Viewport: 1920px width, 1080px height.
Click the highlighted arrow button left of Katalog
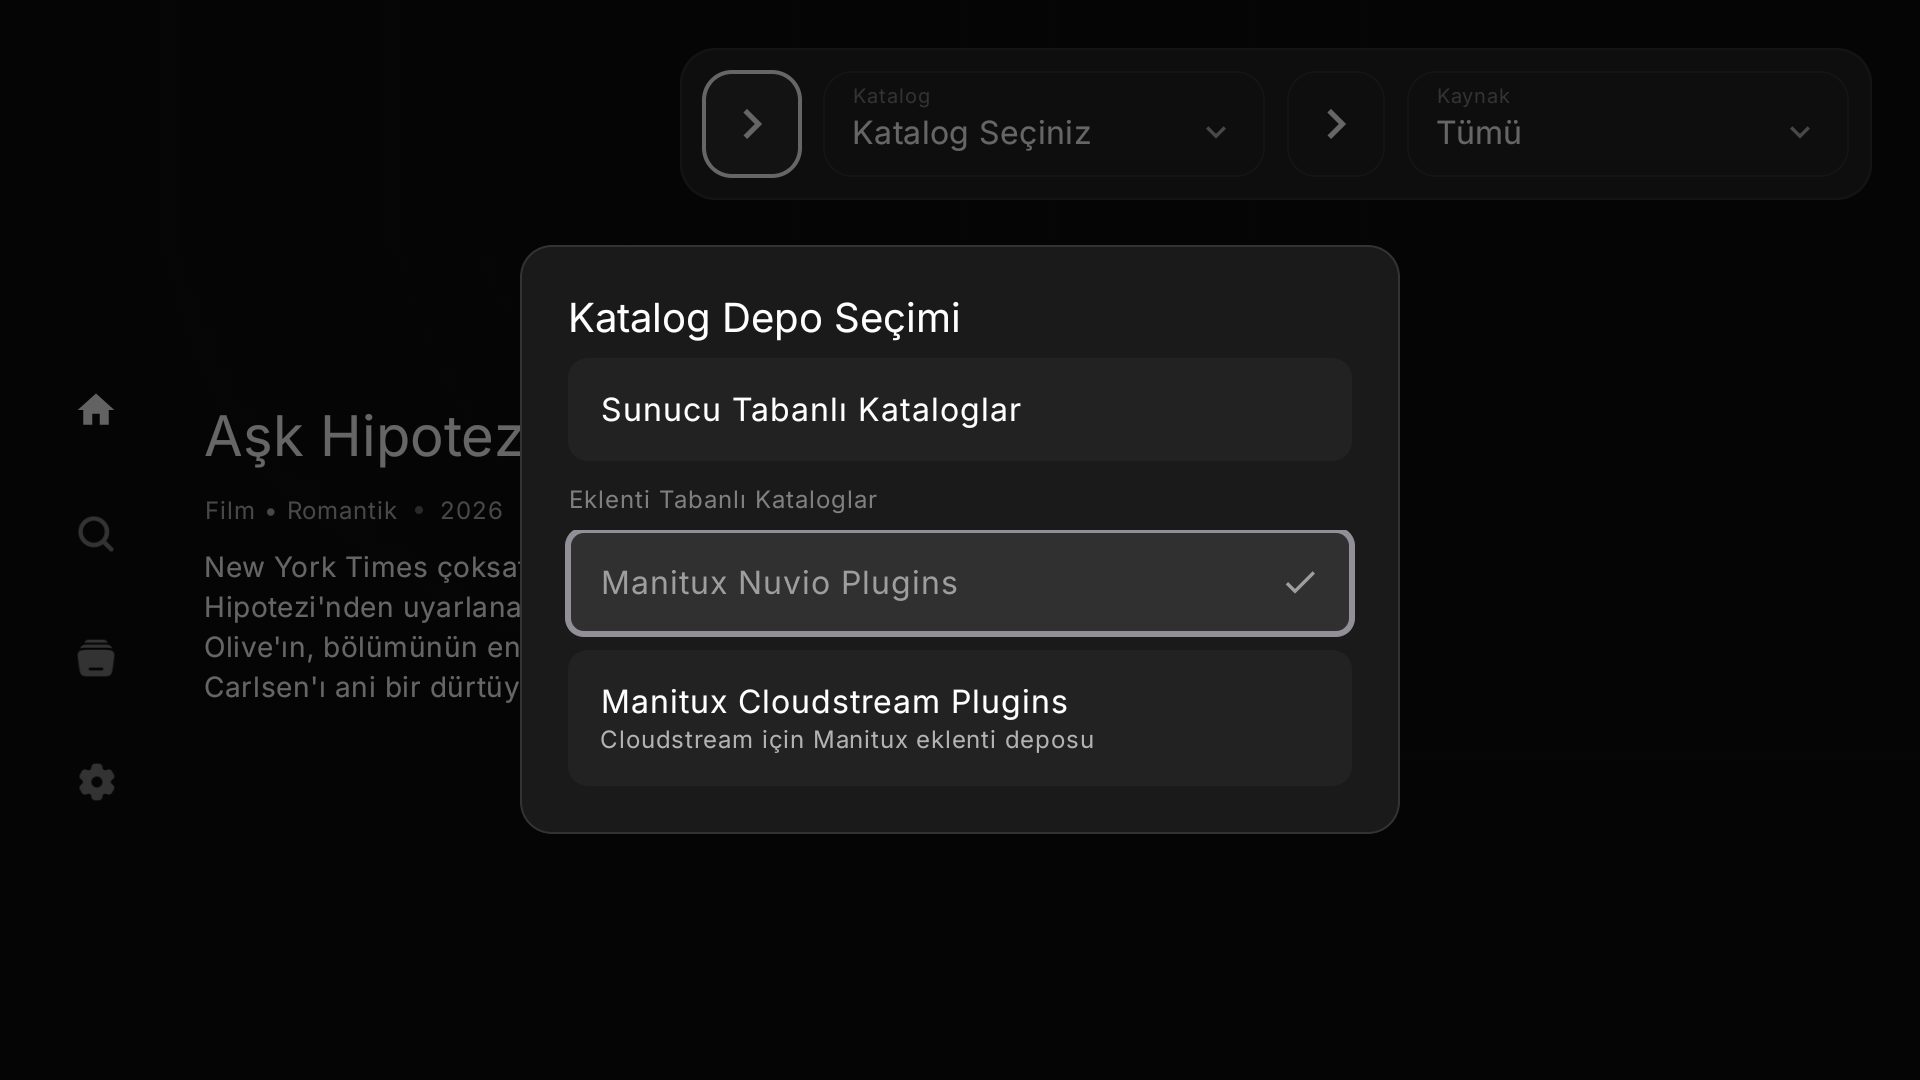[752, 124]
